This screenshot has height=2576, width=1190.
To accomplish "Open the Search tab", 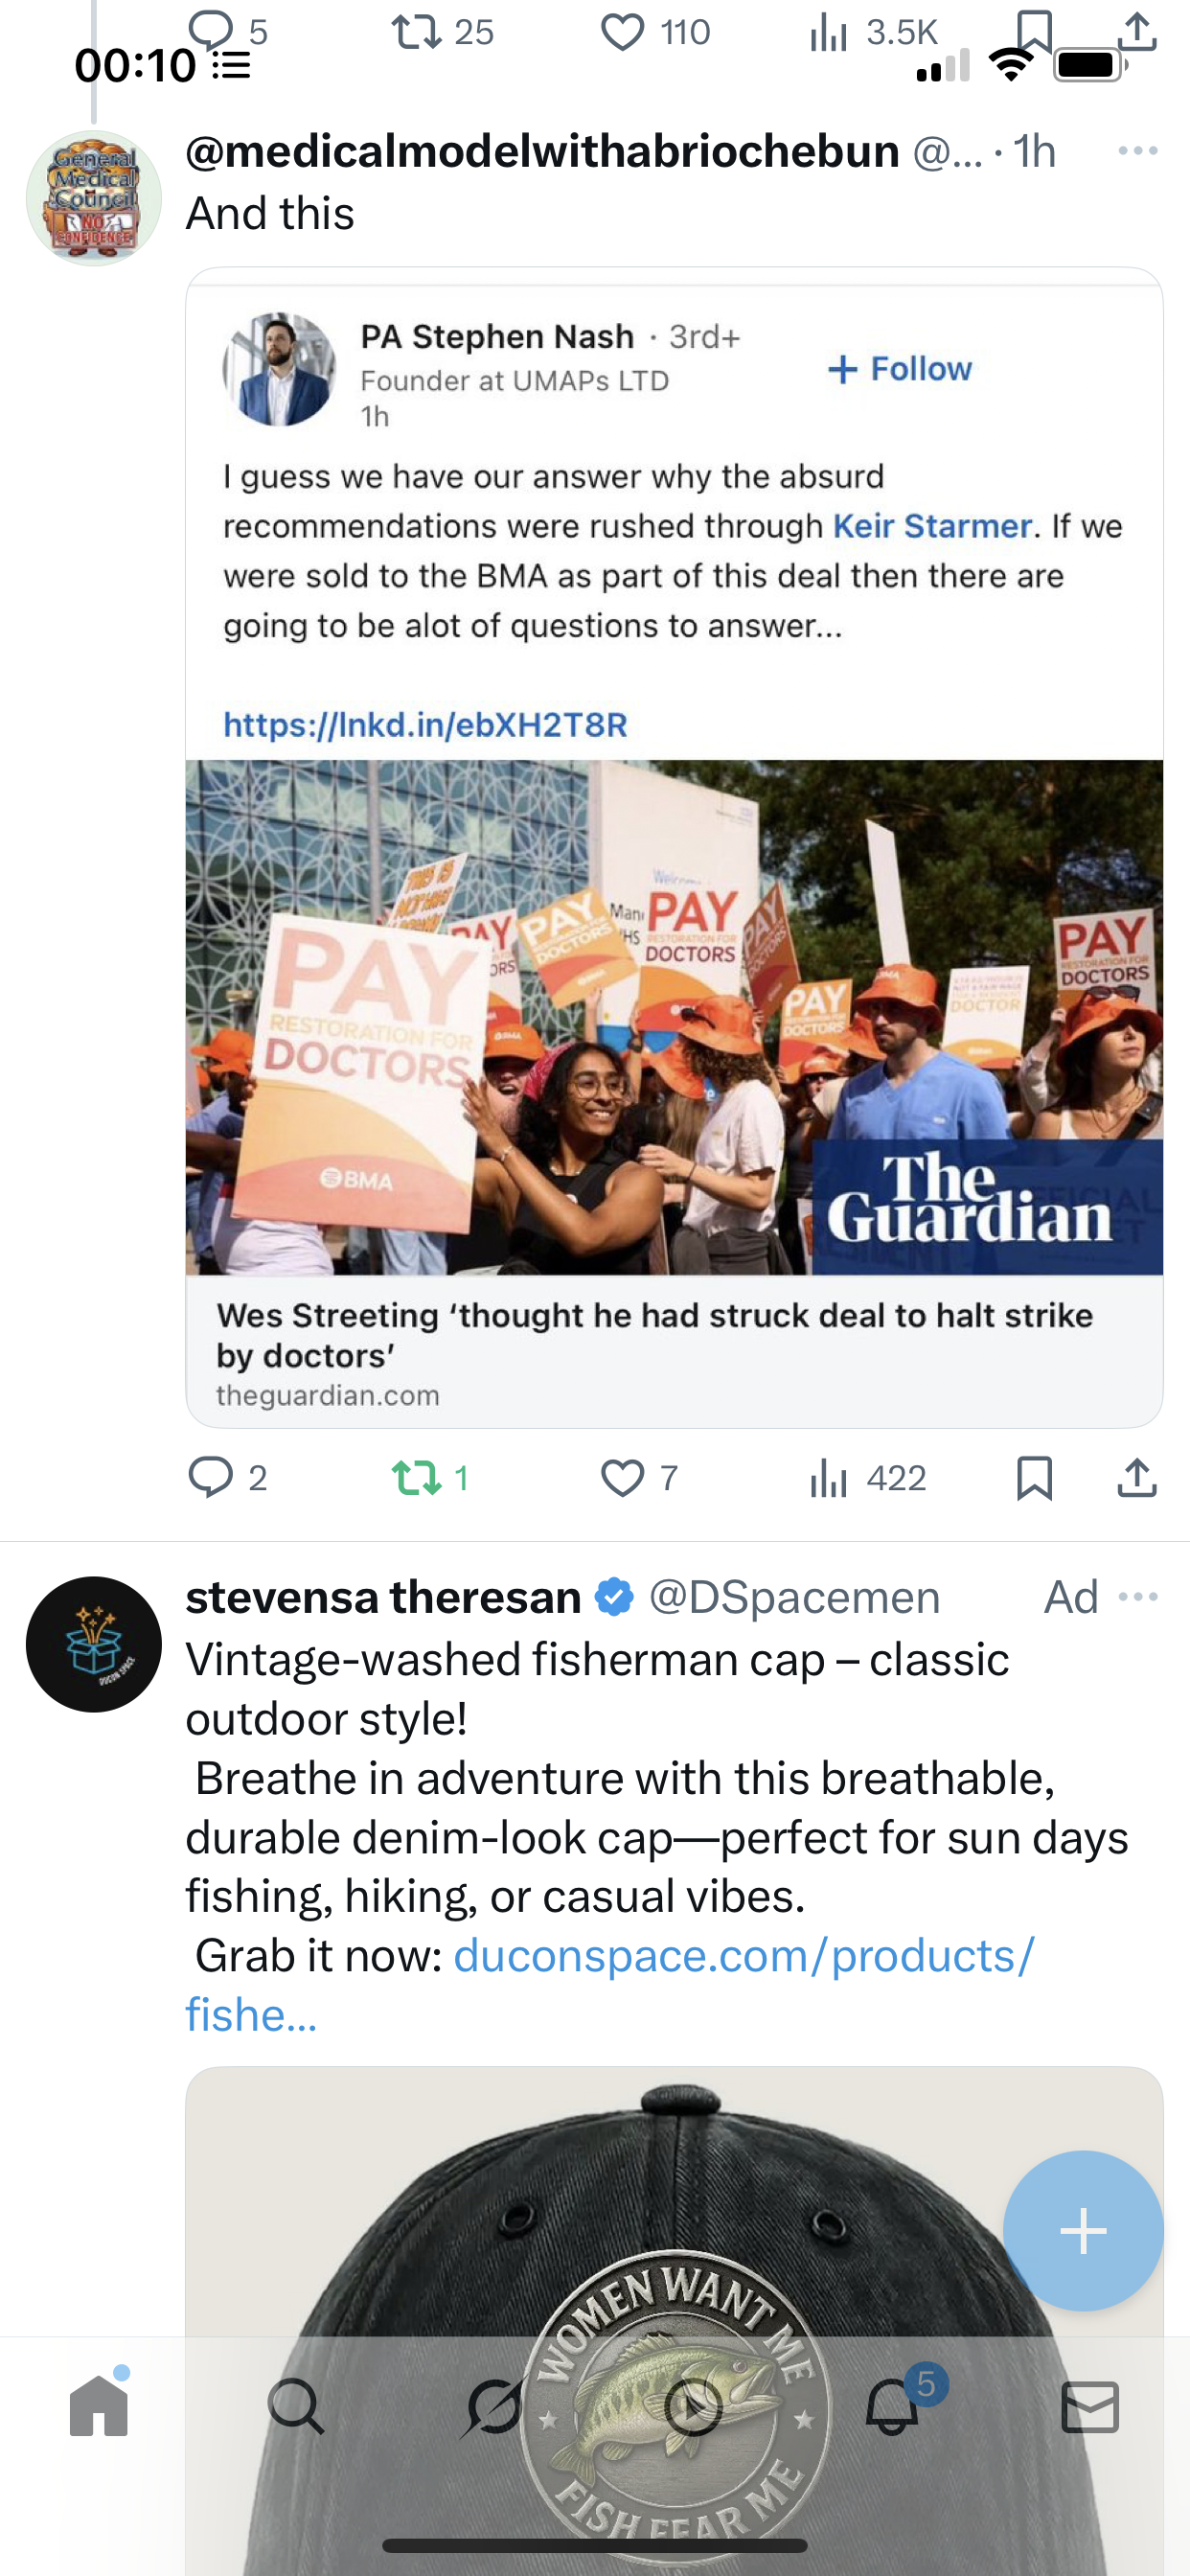I will tap(296, 2407).
